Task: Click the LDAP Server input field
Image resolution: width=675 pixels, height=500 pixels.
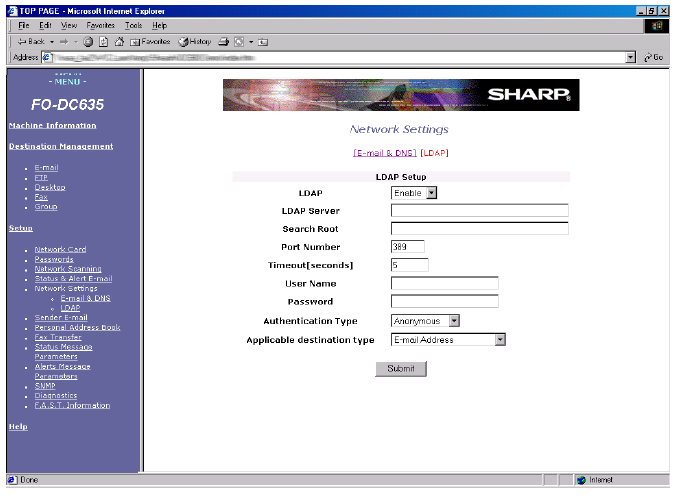Action: (479, 211)
